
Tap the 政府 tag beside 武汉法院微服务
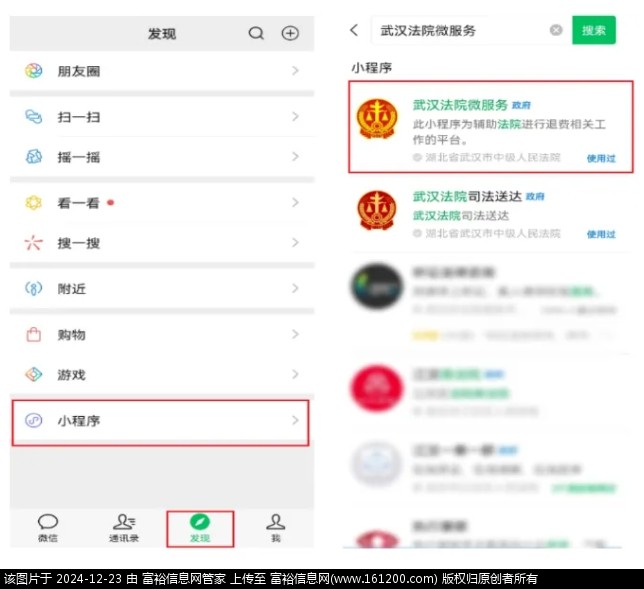521,106
